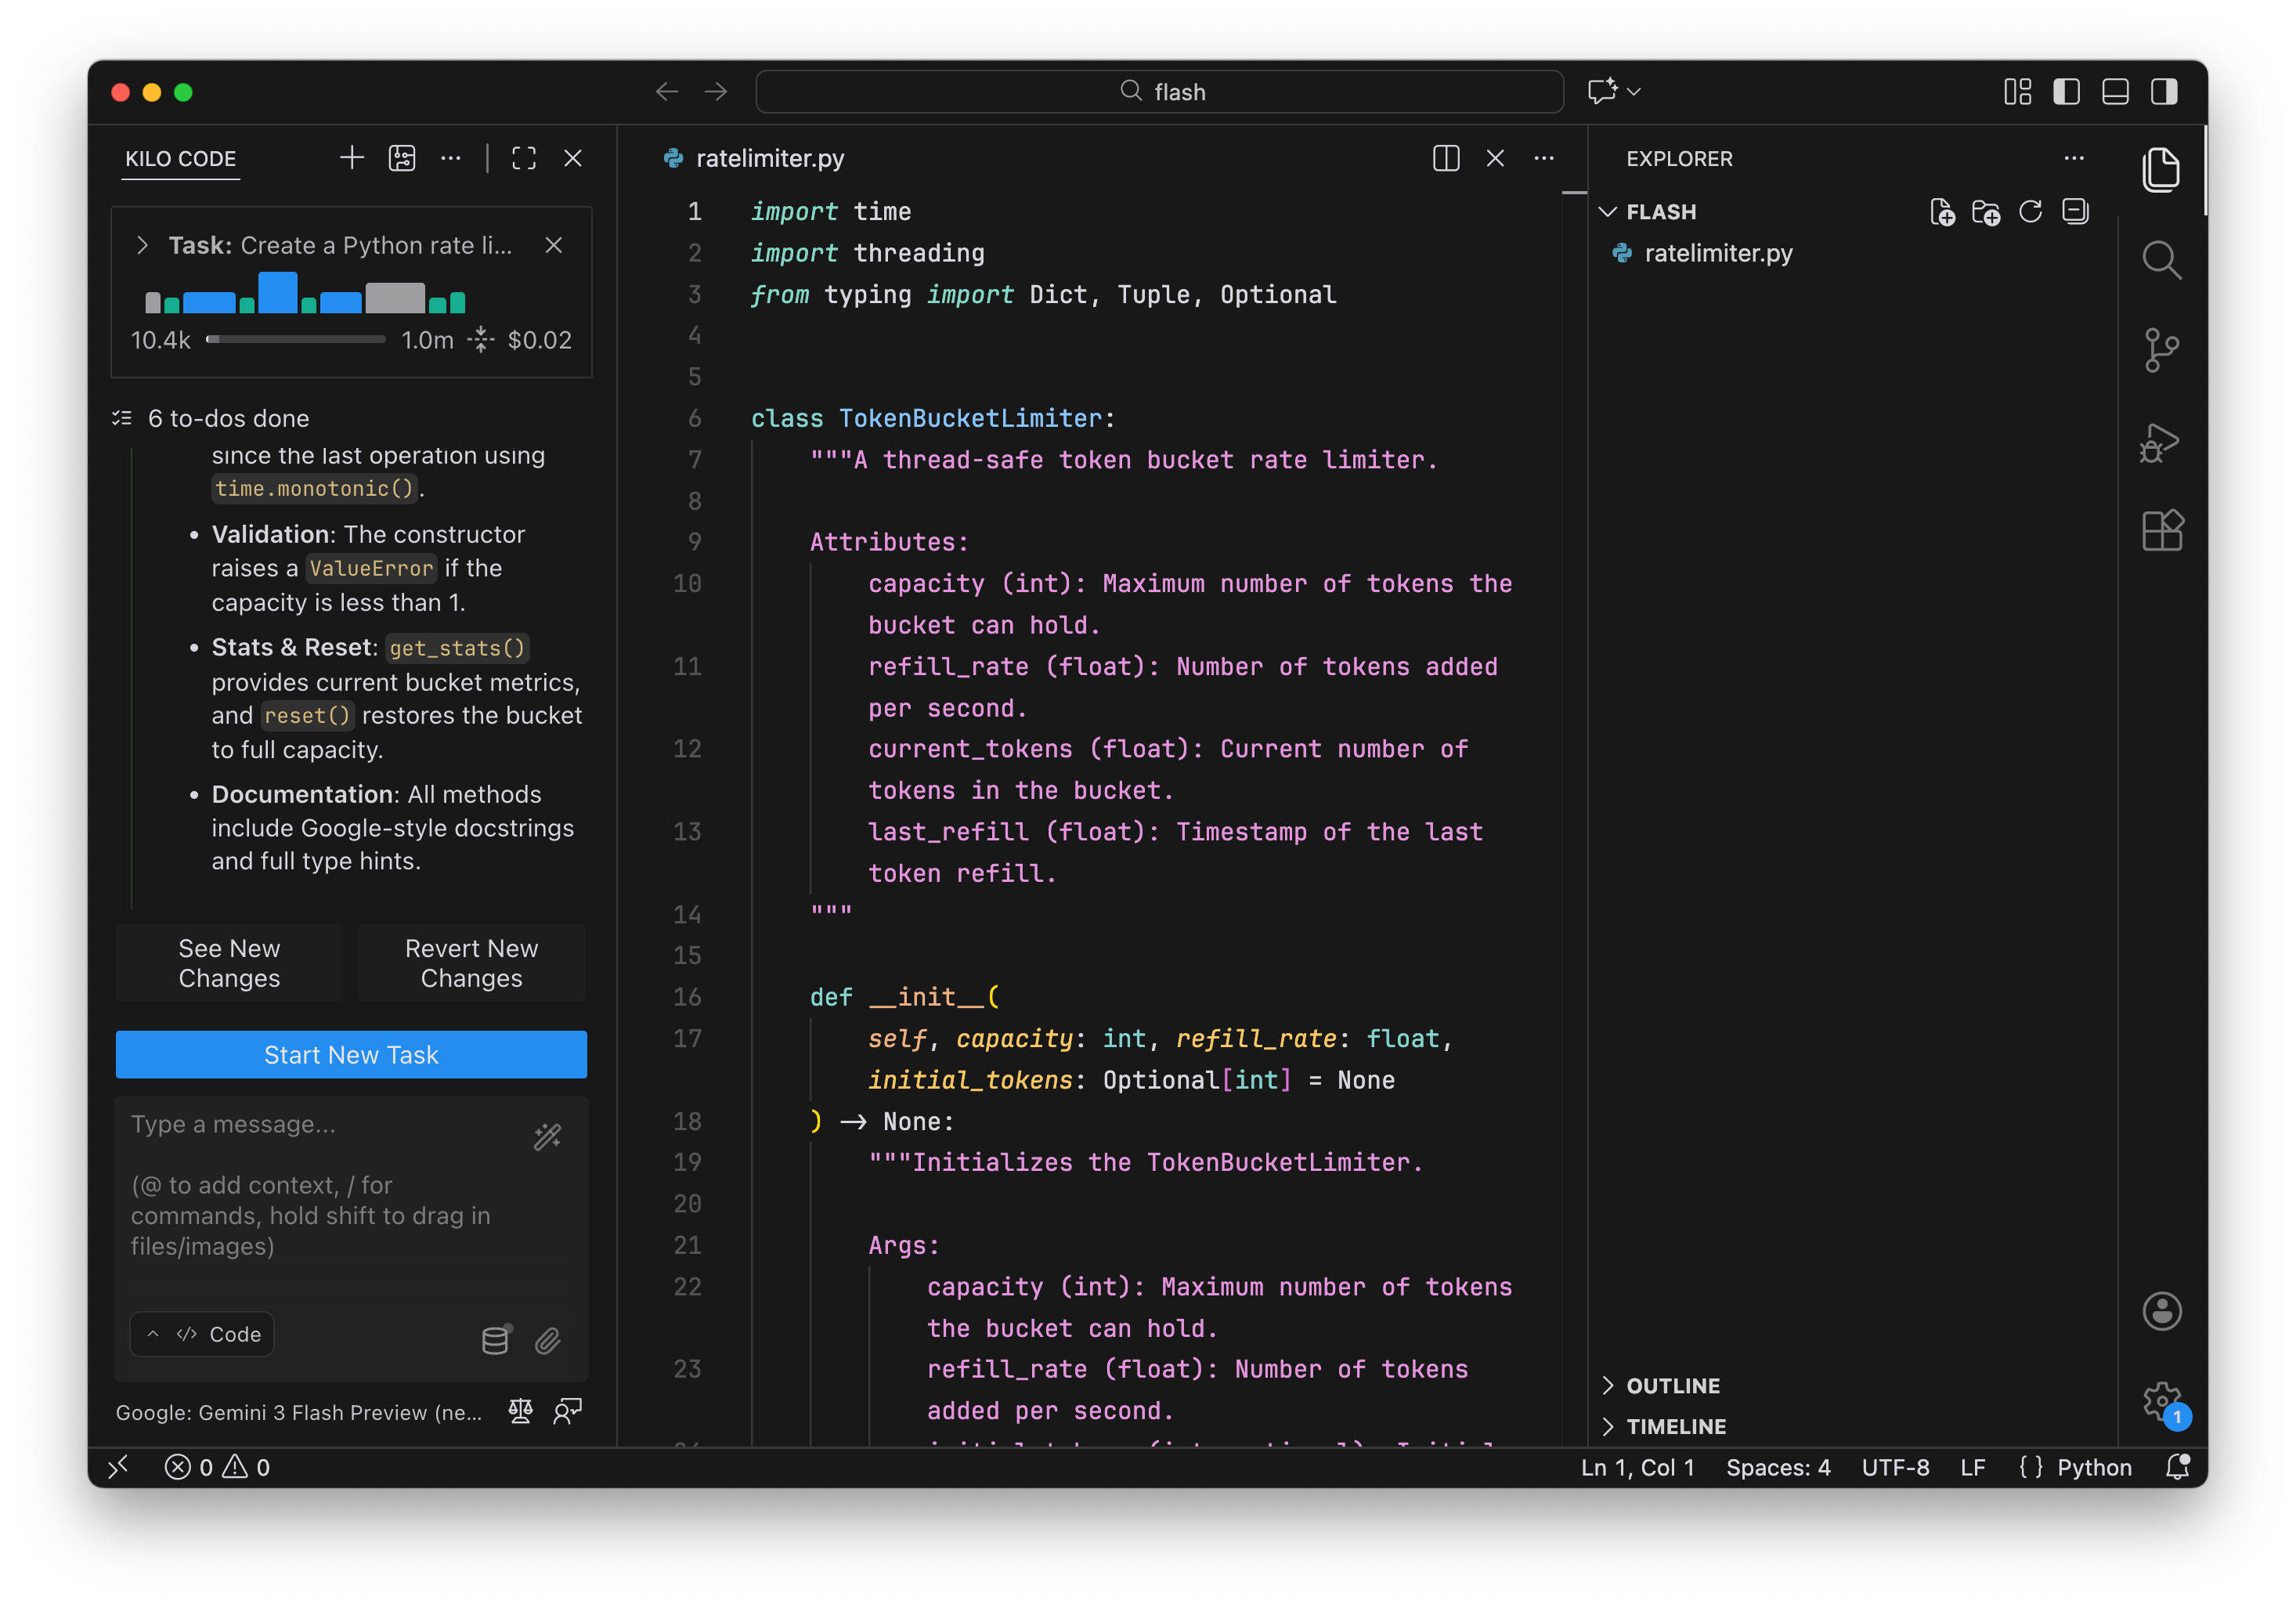Open the Run and Debug view

pos(2160,443)
